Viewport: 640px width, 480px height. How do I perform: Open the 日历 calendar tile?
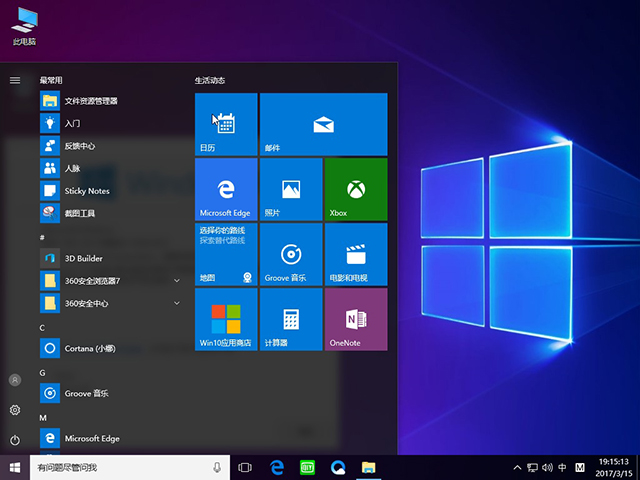(x=226, y=124)
